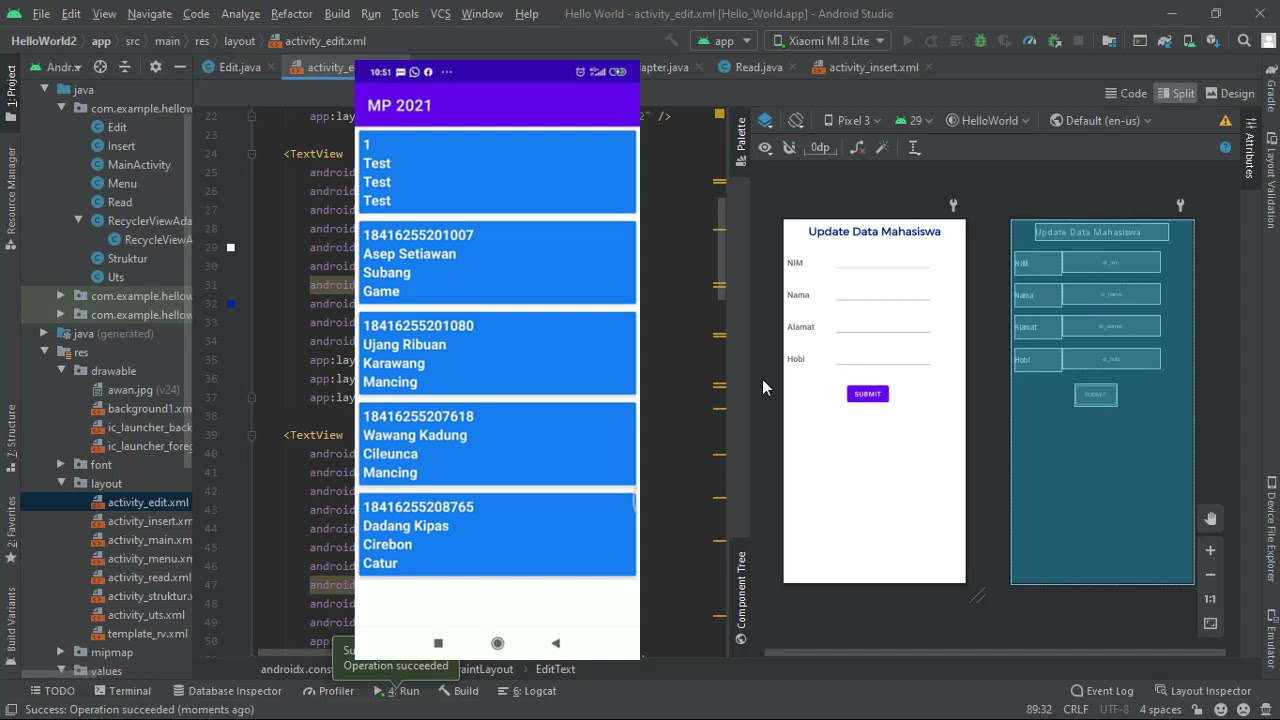1280x720 pixels.
Task: Click the Clear Constraints icon
Action: (x=857, y=147)
